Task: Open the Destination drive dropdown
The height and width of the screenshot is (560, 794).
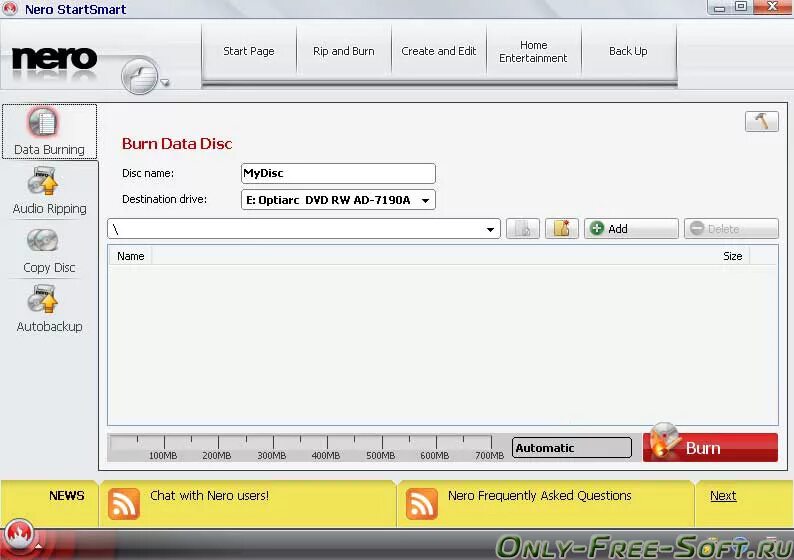Action: pyautogui.click(x=338, y=200)
